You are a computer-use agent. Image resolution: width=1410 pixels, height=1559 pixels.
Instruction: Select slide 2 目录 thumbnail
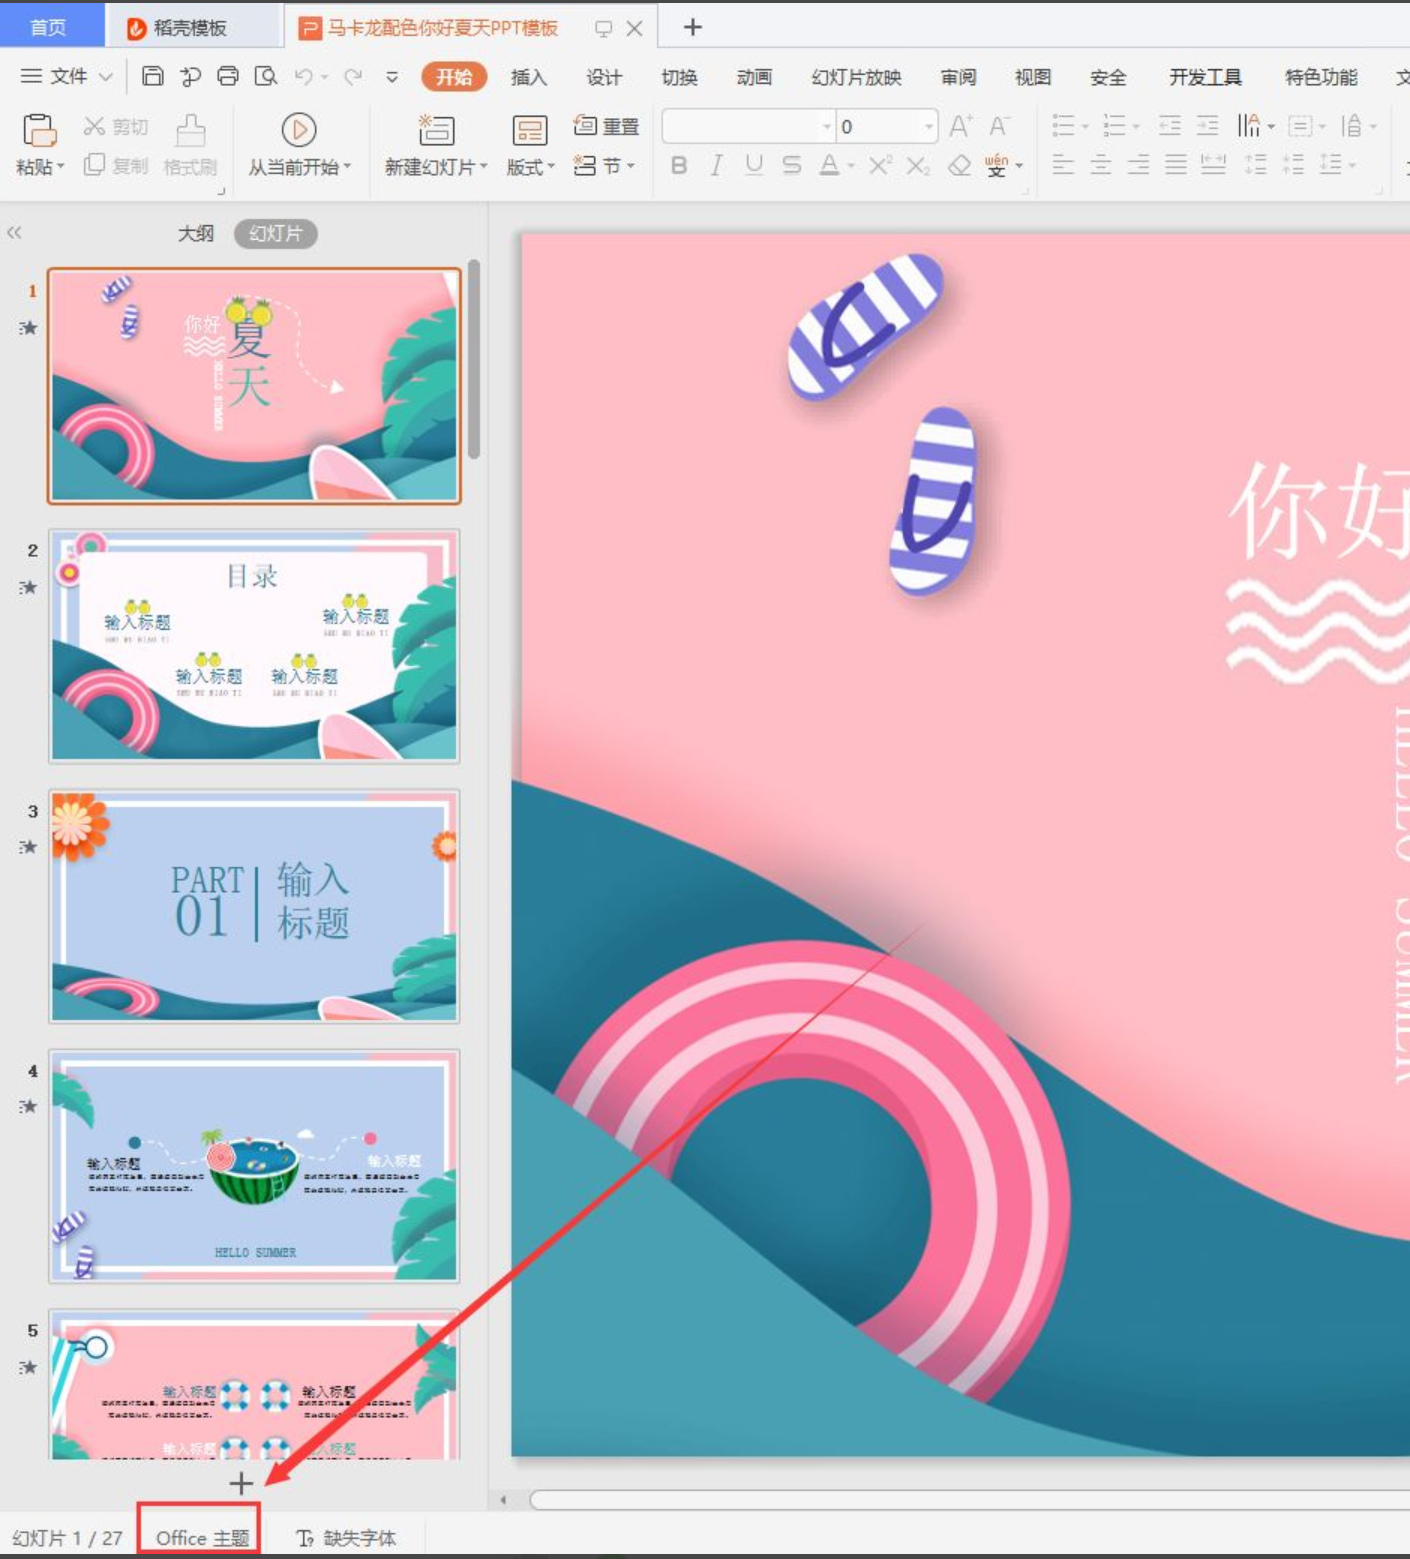254,646
